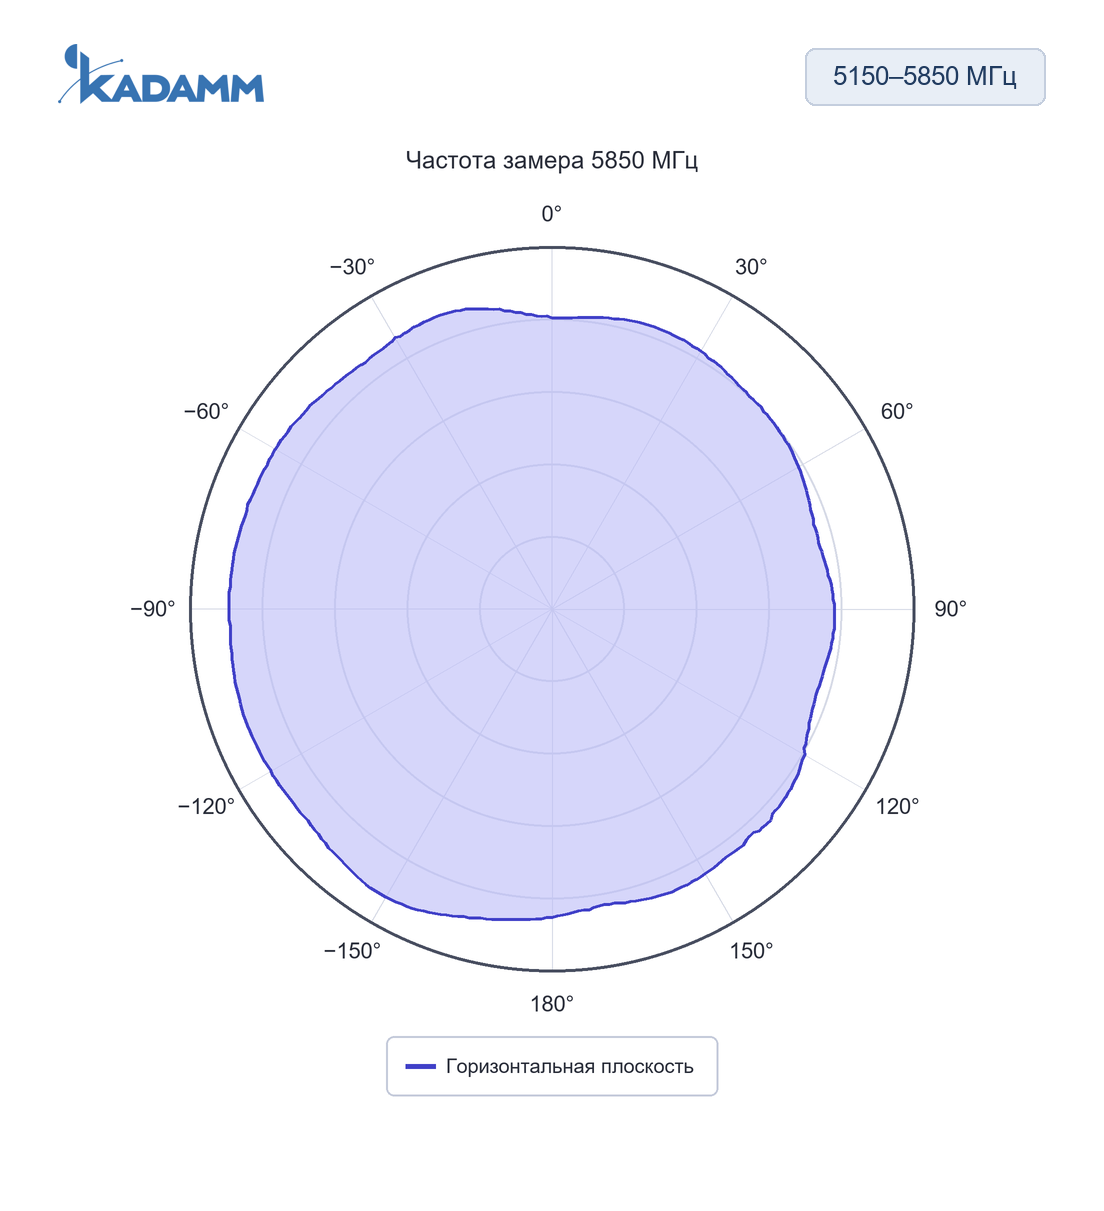Click the −30° angle label

(x=352, y=267)
